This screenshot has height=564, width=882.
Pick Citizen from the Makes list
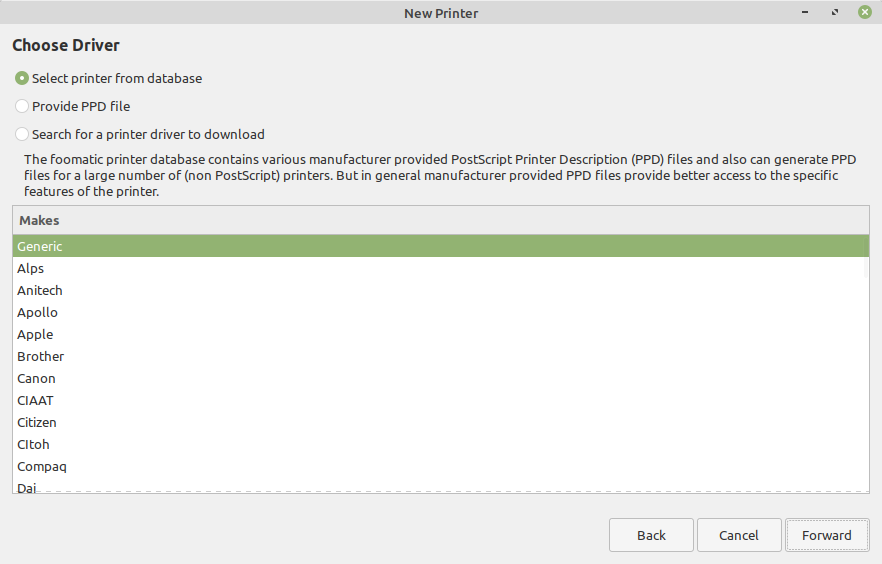point(441,422)
